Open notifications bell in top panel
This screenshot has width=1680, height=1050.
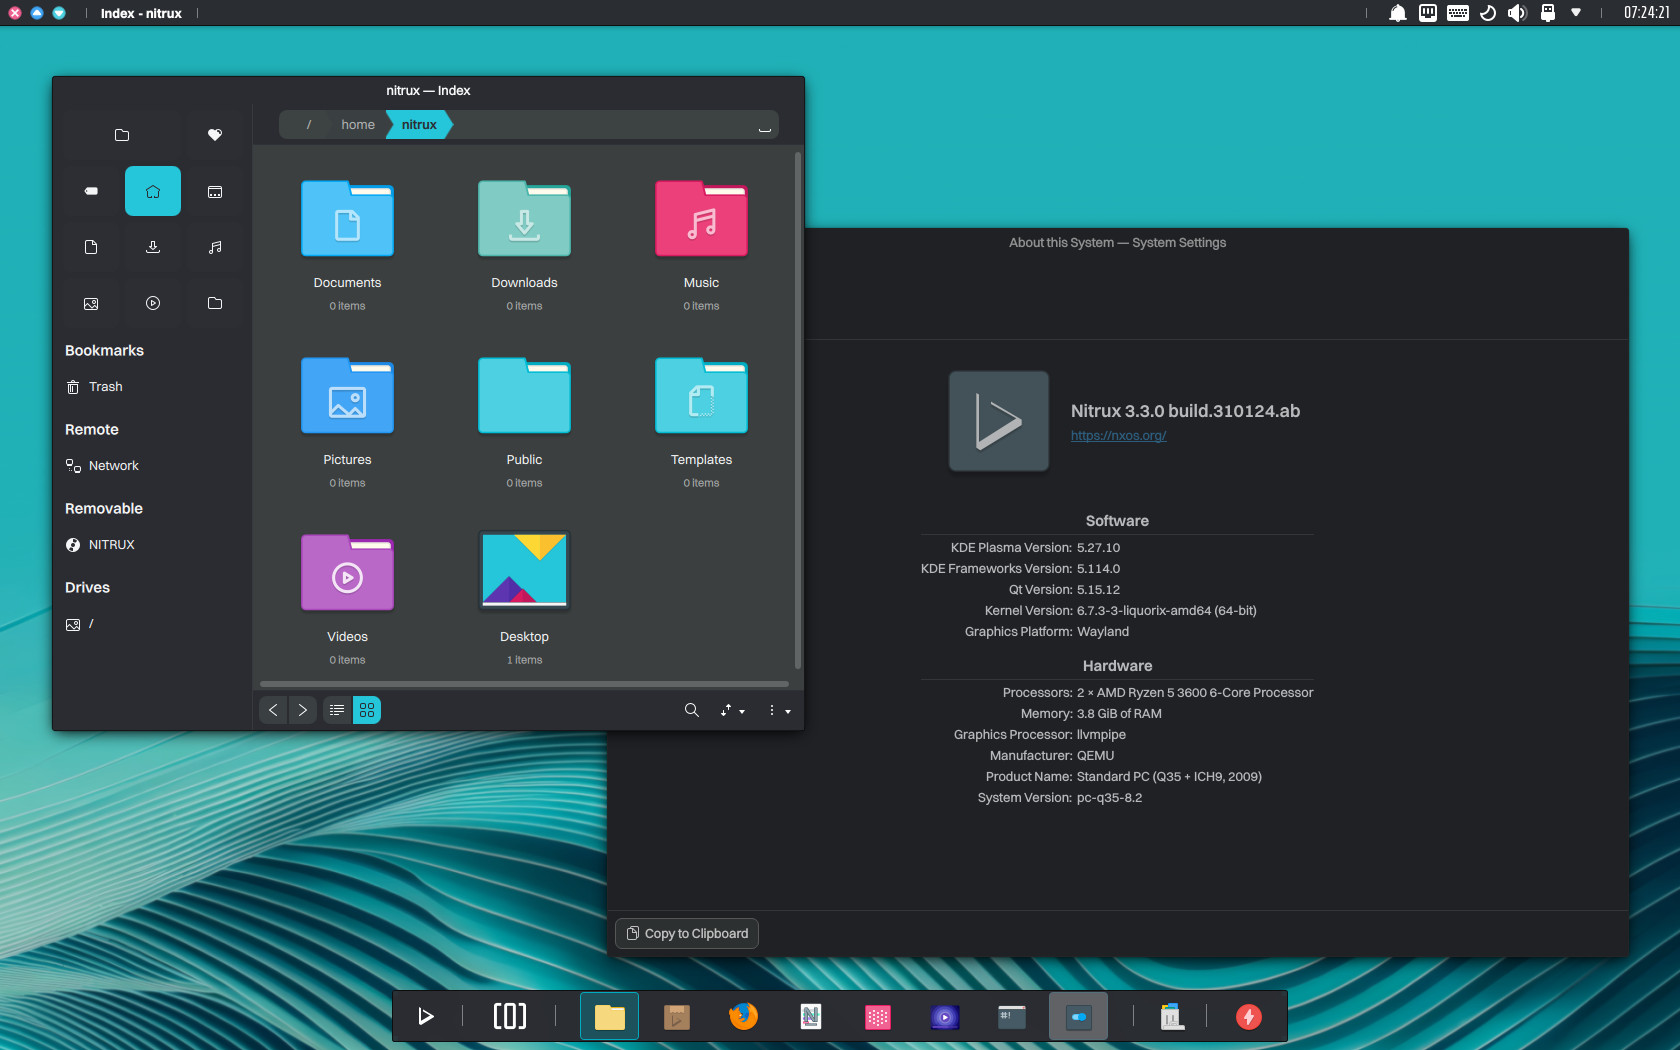click(x=1398, y=13)
